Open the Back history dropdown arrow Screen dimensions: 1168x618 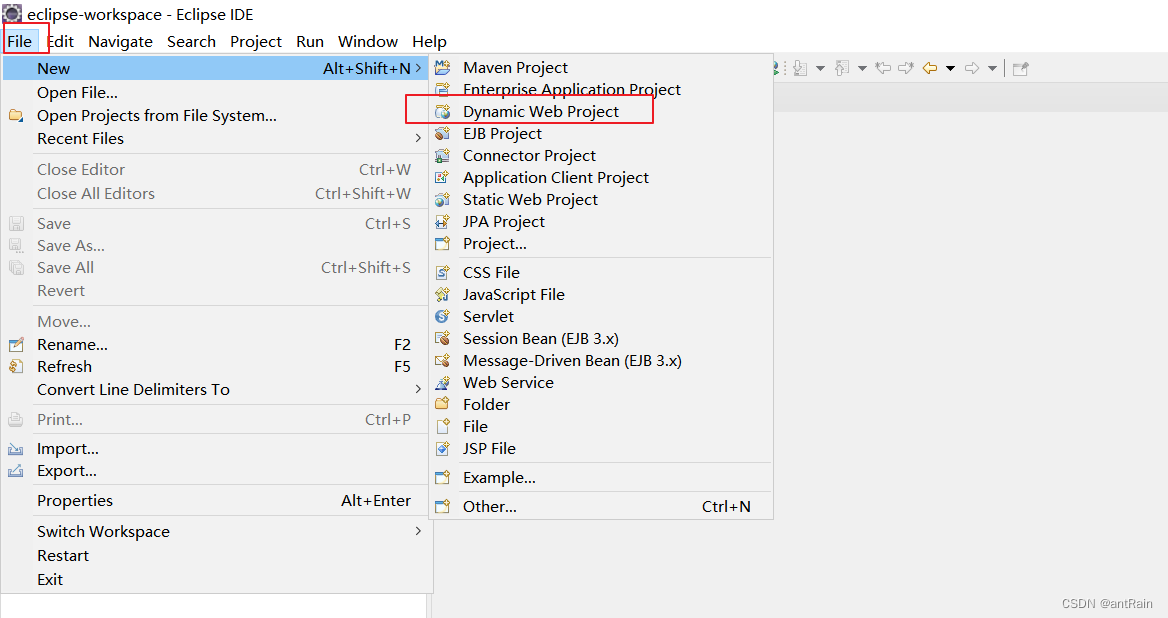pyautogui.click(x=950, y=68)
